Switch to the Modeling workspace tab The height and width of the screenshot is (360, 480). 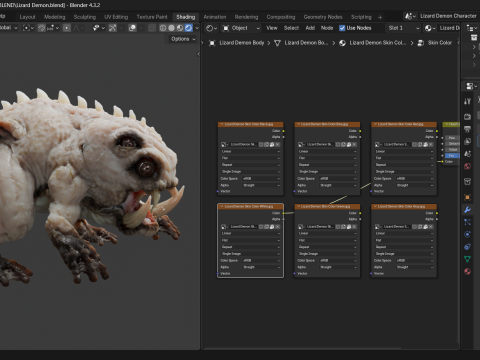tap(55, 17)
